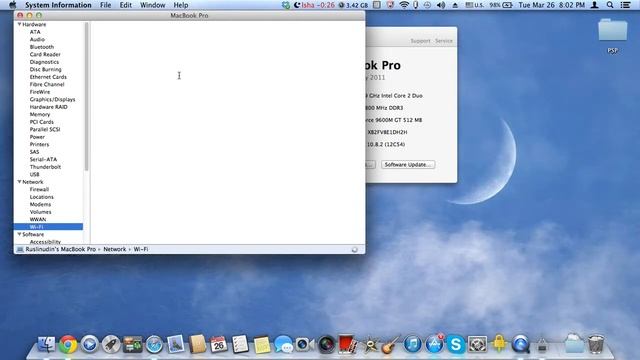Open the System Information menu
Screen dimensions: 640x360
(x=58, y=5)
